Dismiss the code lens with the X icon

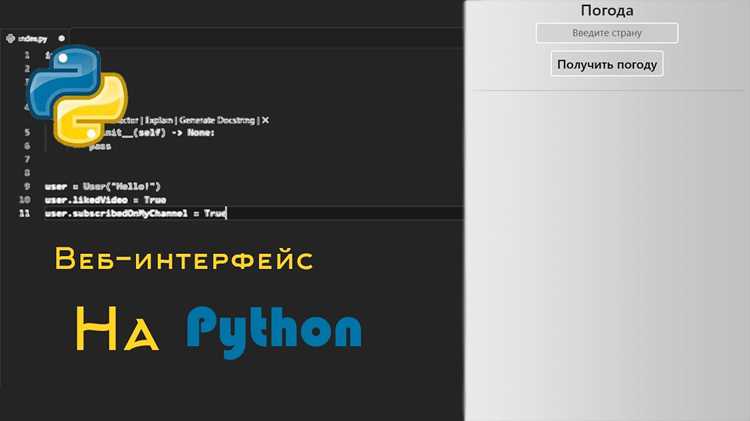pos(265,120)
